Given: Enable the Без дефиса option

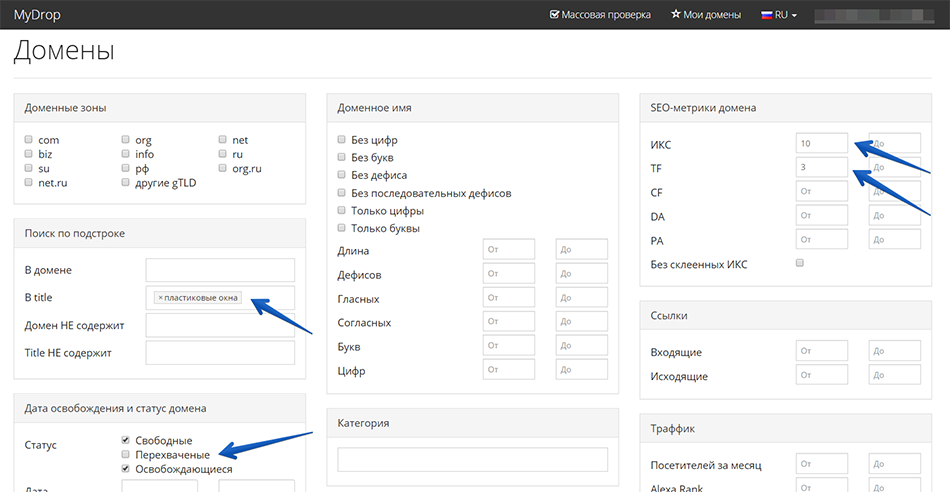Looking at the screenshot, I should (341, 175).
